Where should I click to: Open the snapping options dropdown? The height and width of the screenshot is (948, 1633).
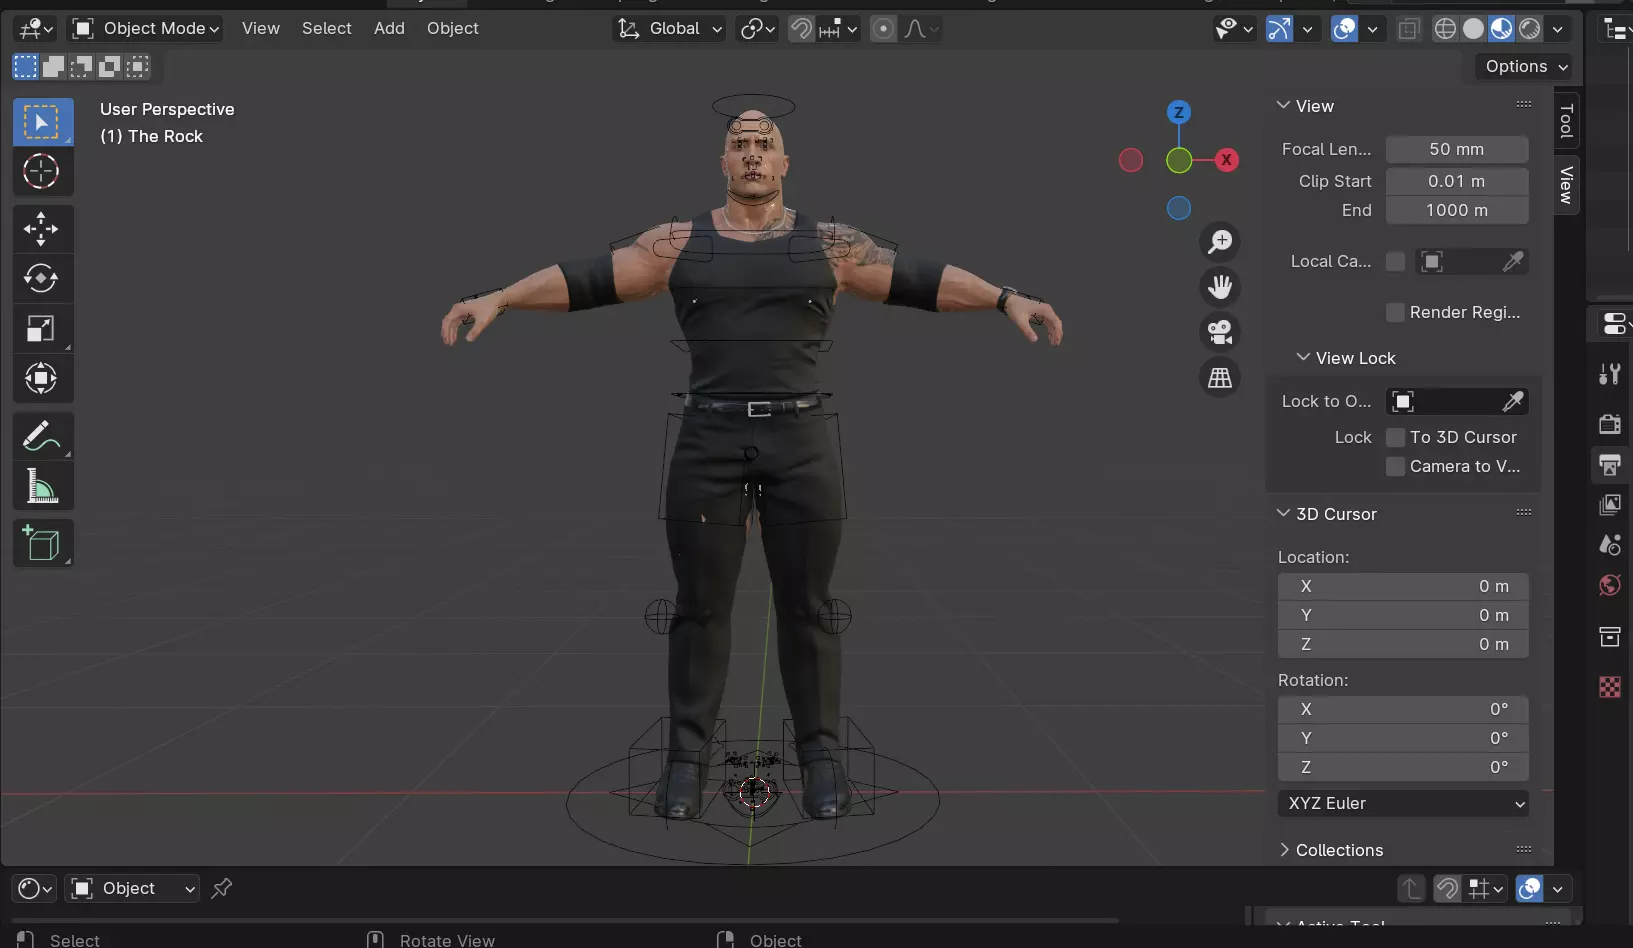pyautogui.click(x=838, y=29)
